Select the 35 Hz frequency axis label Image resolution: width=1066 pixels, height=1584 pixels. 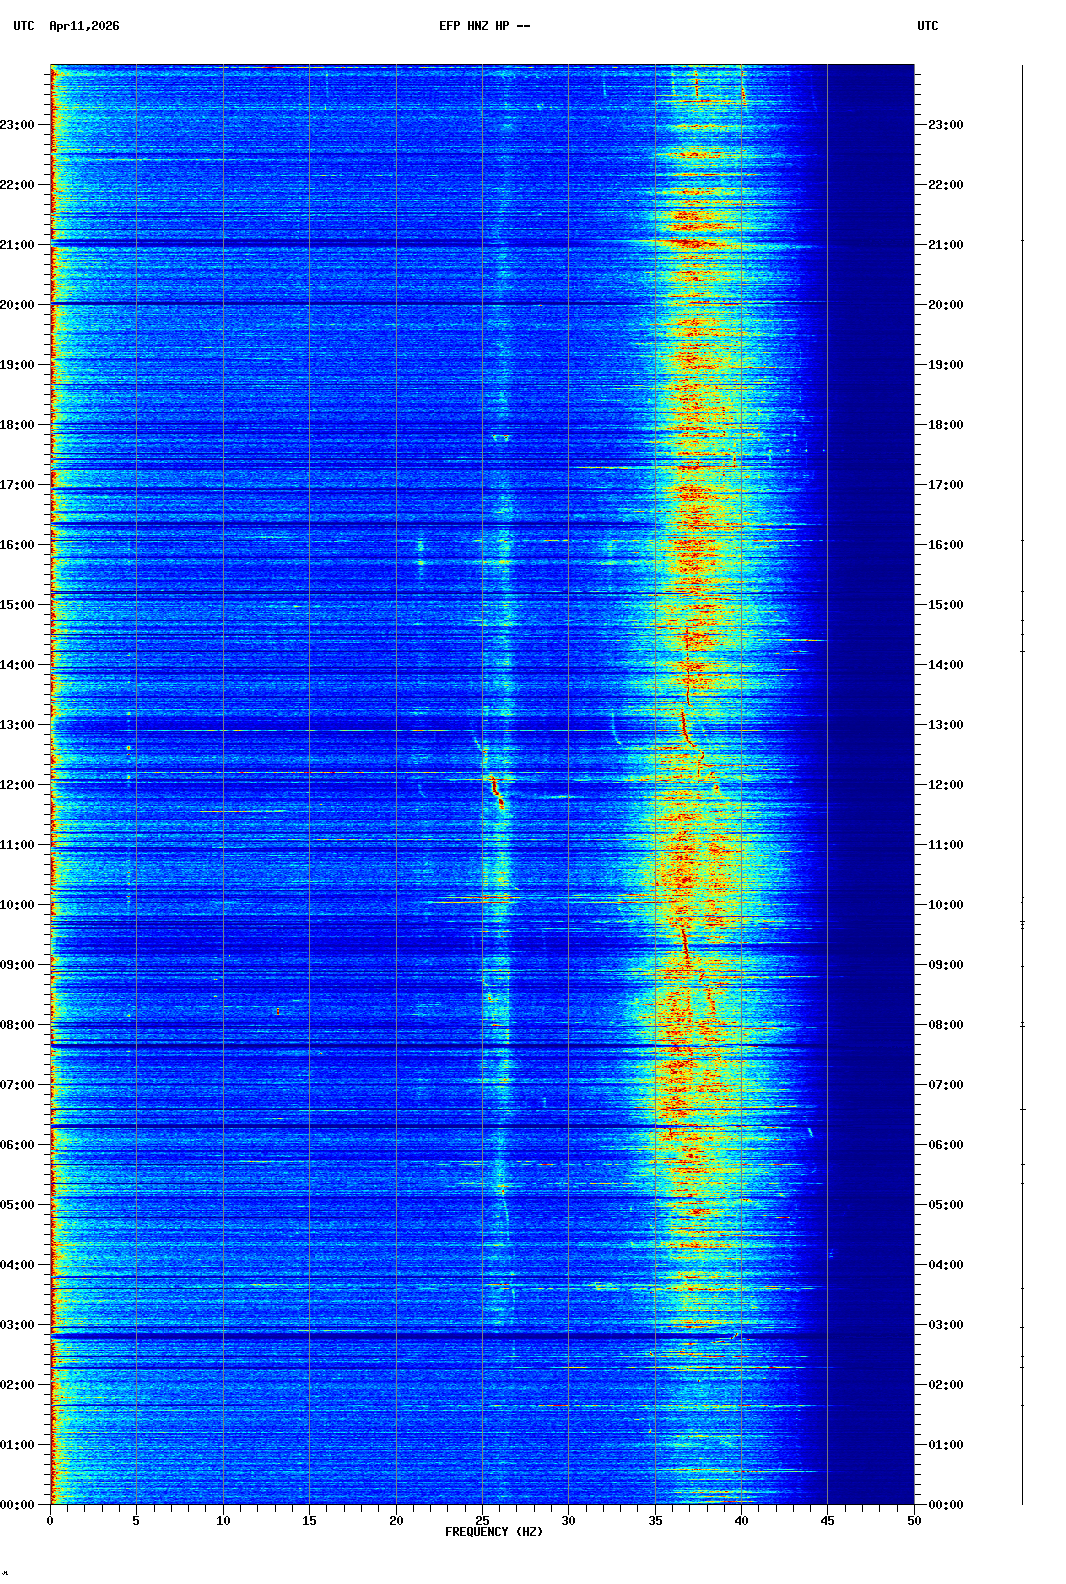tap(655, 1521)
